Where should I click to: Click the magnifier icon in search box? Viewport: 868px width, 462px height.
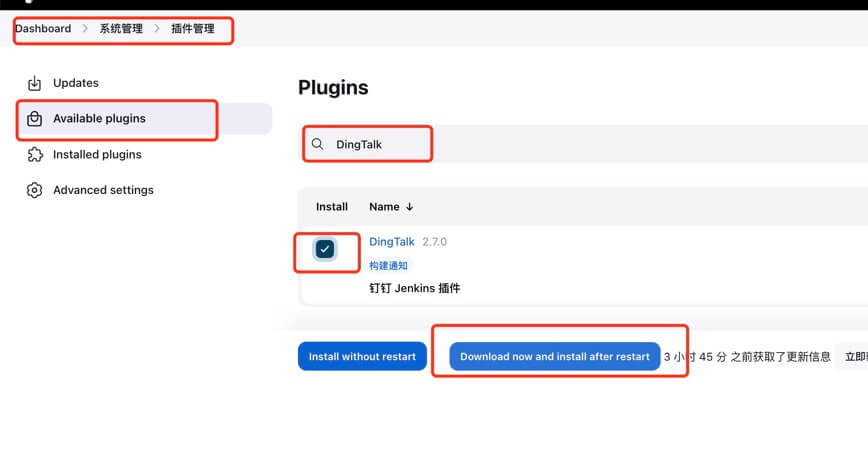(x=318, y=144)
